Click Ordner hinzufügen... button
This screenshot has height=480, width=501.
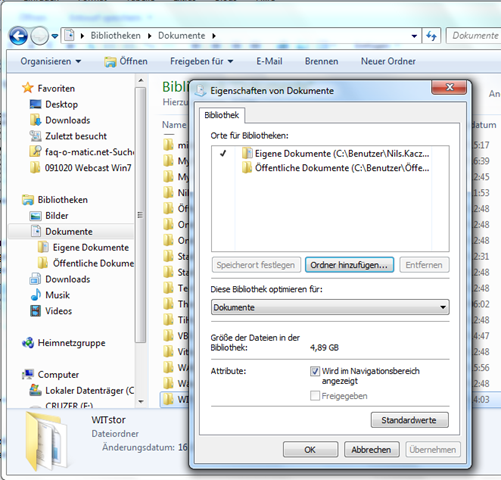pyautogui.click(x=349, y=265)
